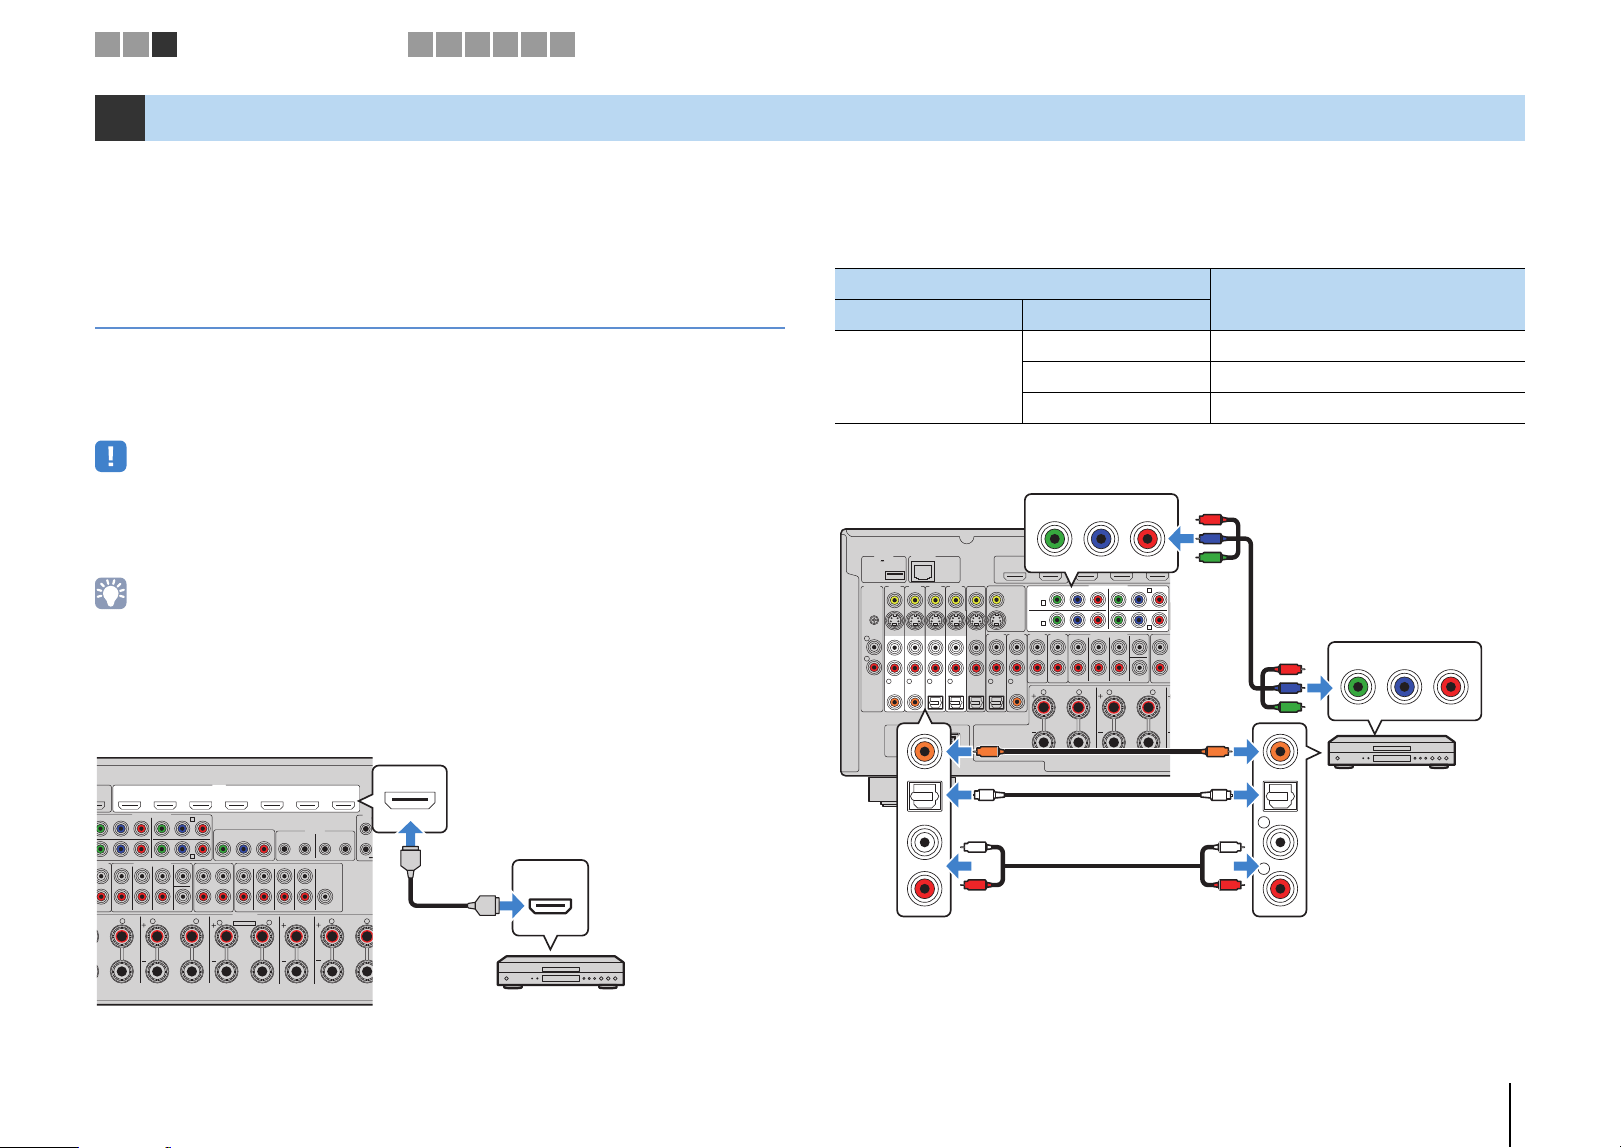Viewport: 1621px width, 1148px height.
Task: Click the white analog audio jack in the player callout
Action: coord(1279,842)
